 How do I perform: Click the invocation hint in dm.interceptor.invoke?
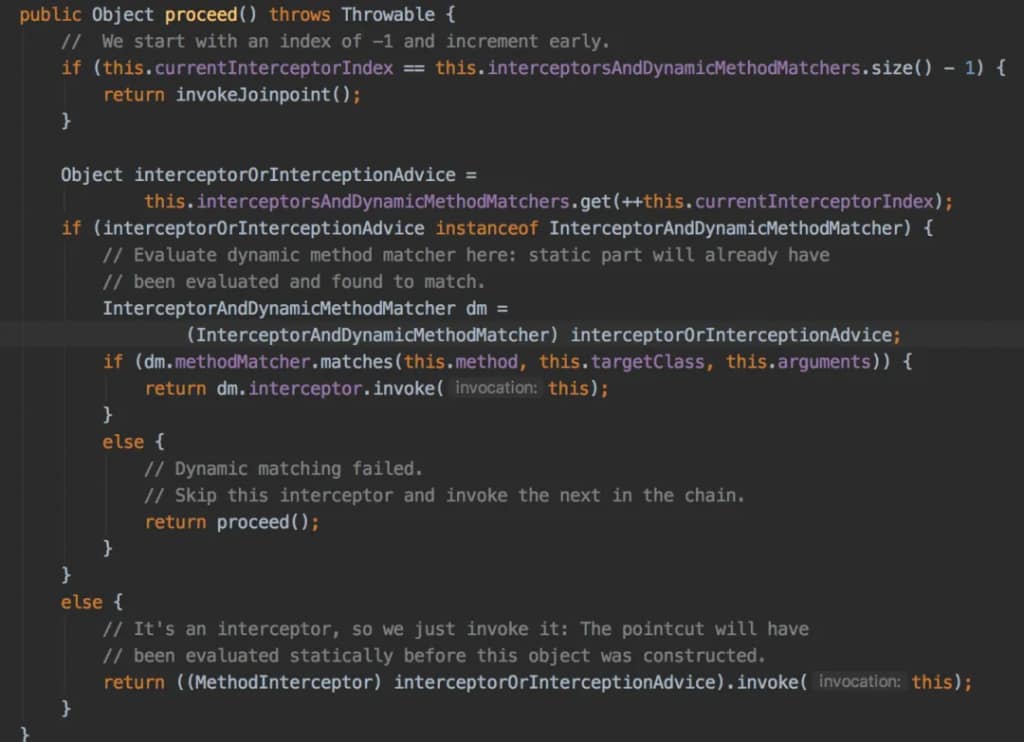pyautogui.click(x=497, y=388)
